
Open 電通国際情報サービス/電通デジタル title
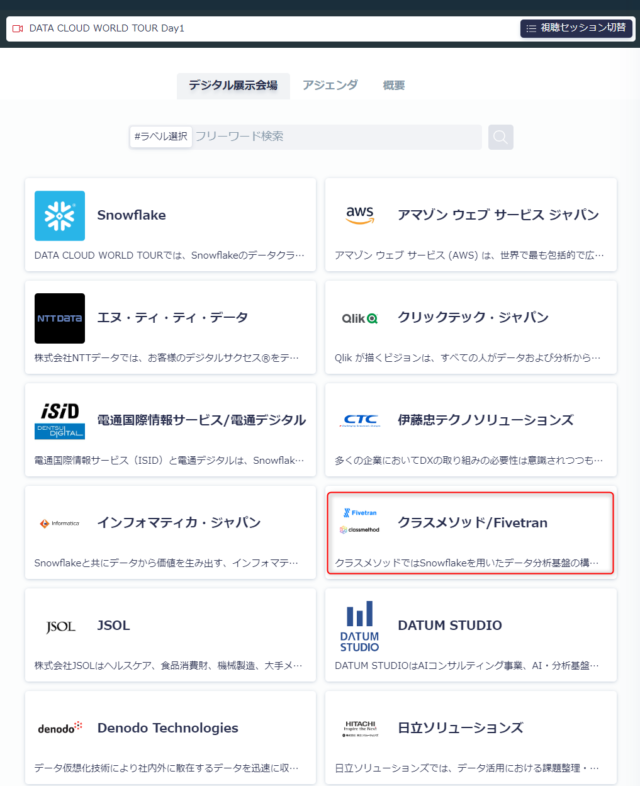click(201, 420)
